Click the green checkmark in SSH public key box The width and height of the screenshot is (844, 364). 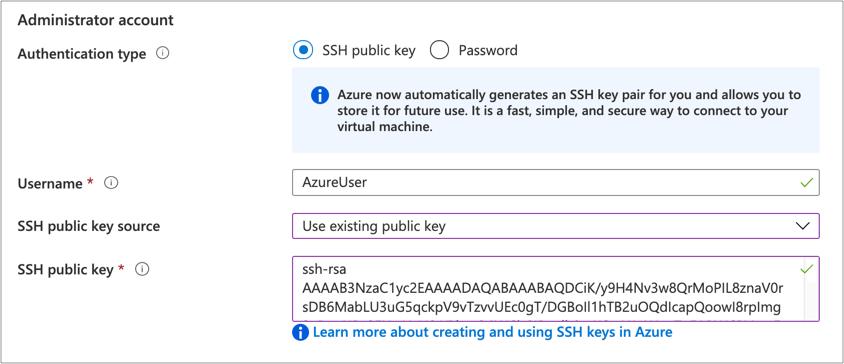806,269
